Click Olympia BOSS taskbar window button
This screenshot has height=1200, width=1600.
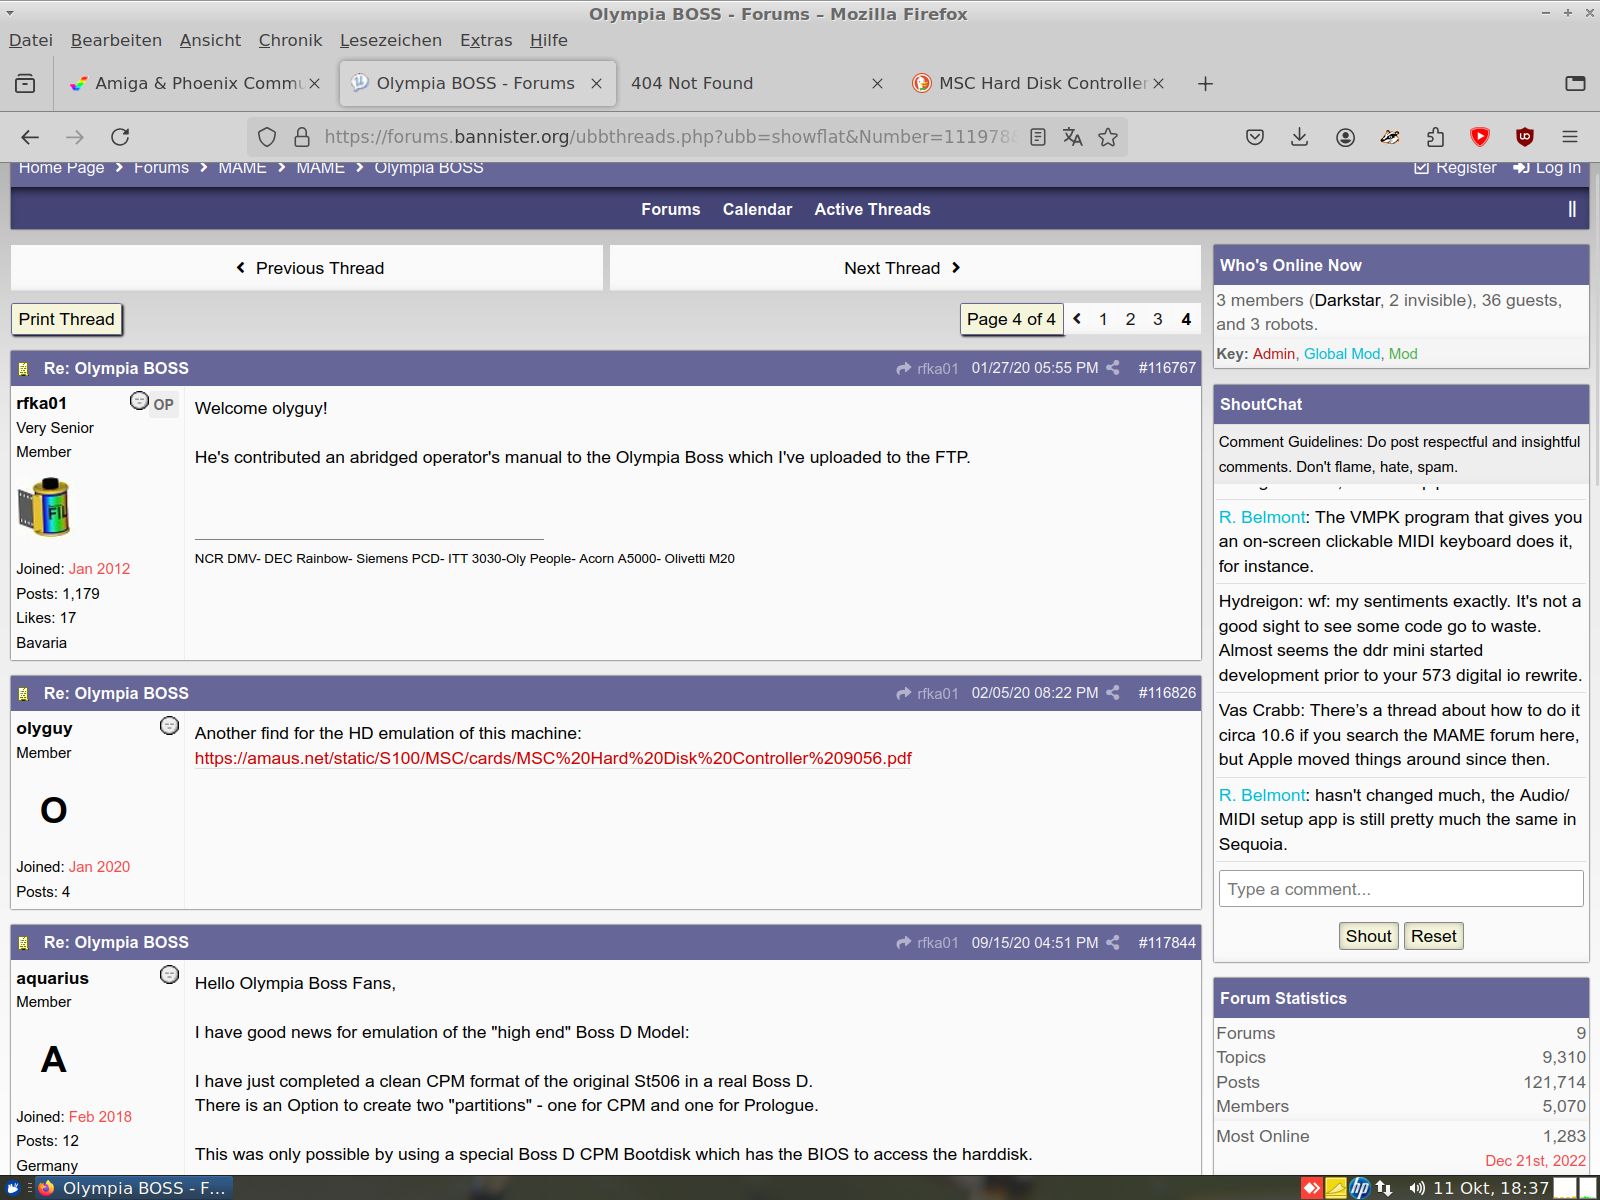click(133, 1188)
